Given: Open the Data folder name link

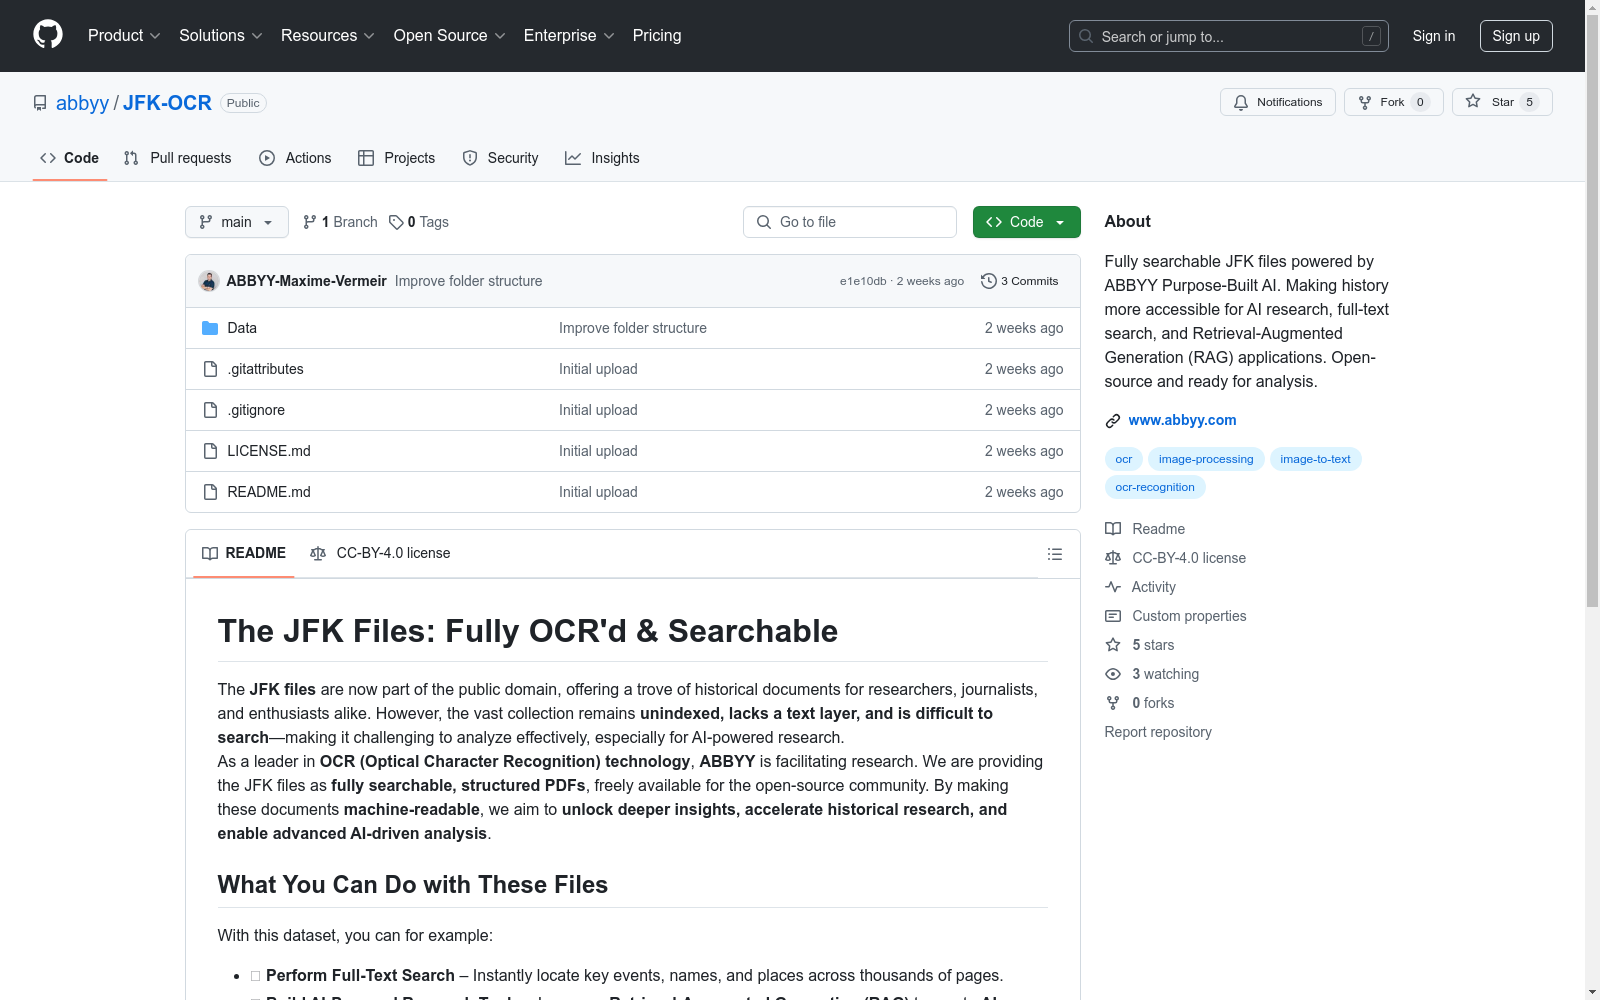Looking at the screenshot, I should tap(242, 328).
